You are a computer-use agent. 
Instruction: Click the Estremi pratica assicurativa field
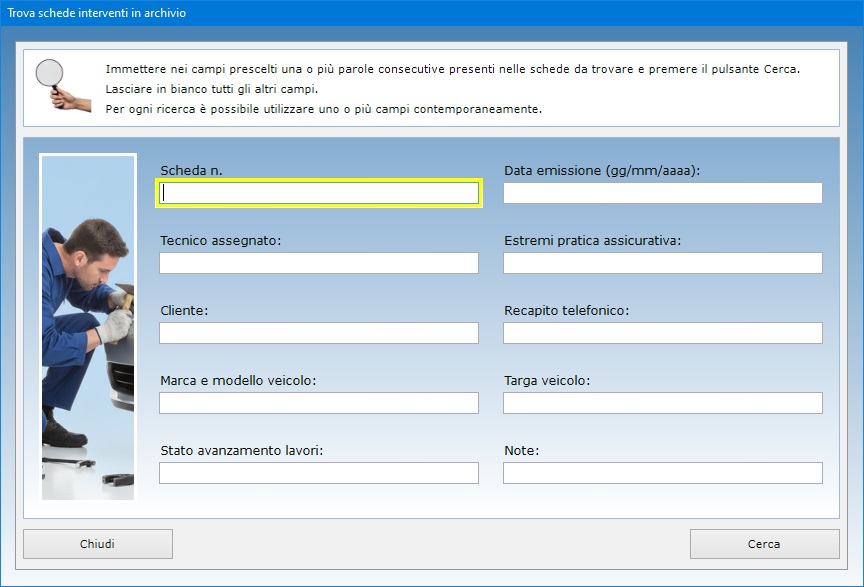point(662,263)
